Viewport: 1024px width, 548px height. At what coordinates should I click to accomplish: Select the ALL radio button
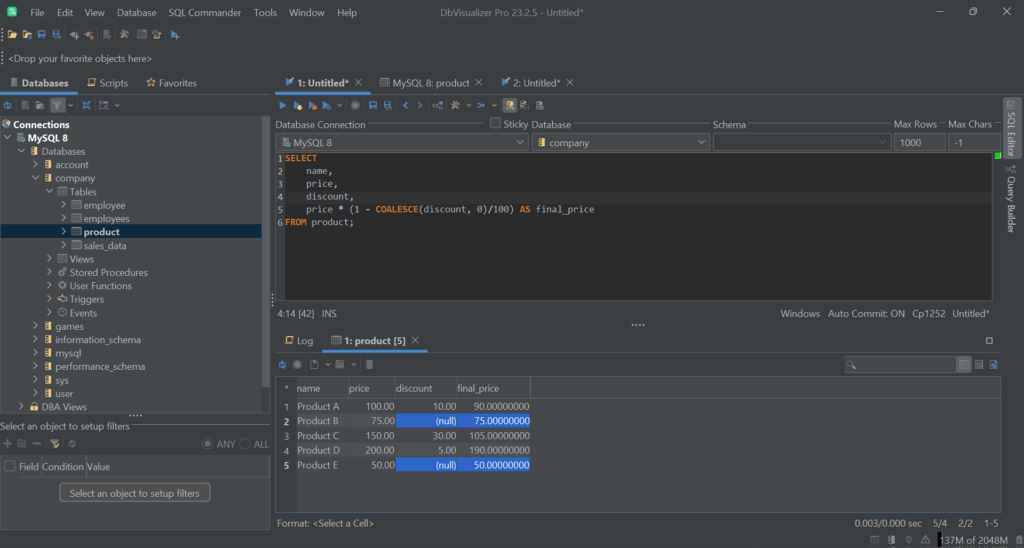click(245, 444)
